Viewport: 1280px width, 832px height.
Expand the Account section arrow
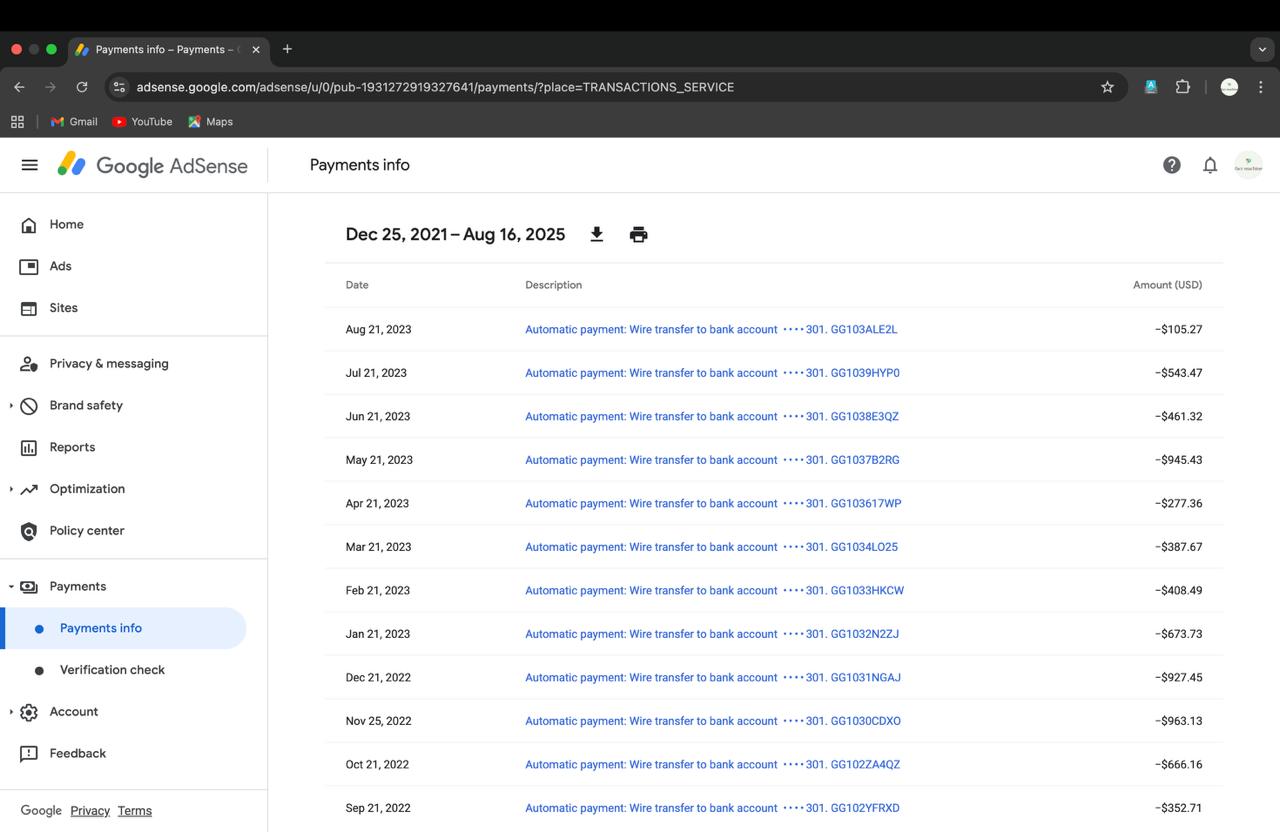point(11,712)
